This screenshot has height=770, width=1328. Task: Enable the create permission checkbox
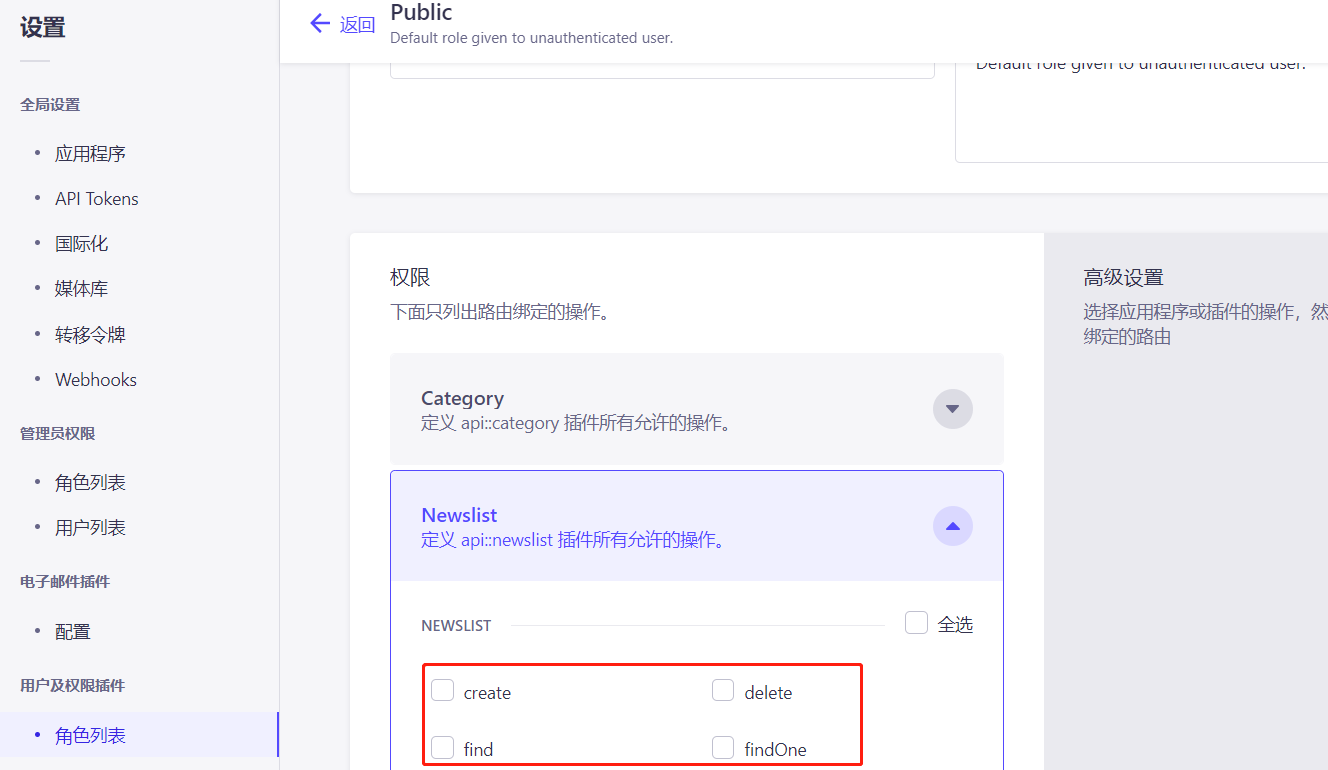point(442,690)
